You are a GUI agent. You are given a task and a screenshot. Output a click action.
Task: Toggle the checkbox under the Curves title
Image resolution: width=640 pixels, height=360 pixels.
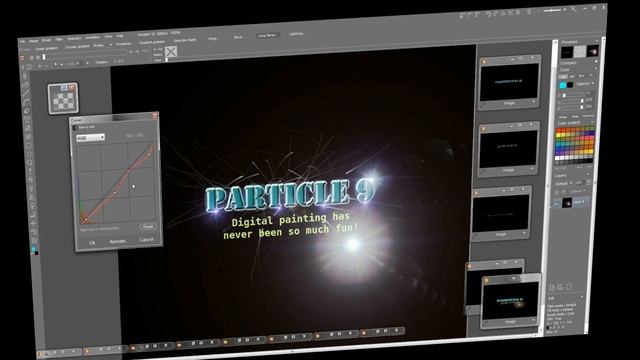75,128
